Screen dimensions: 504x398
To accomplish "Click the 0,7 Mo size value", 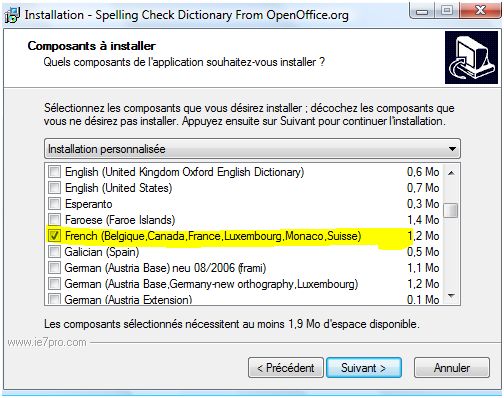I will (x=423, y=188).
